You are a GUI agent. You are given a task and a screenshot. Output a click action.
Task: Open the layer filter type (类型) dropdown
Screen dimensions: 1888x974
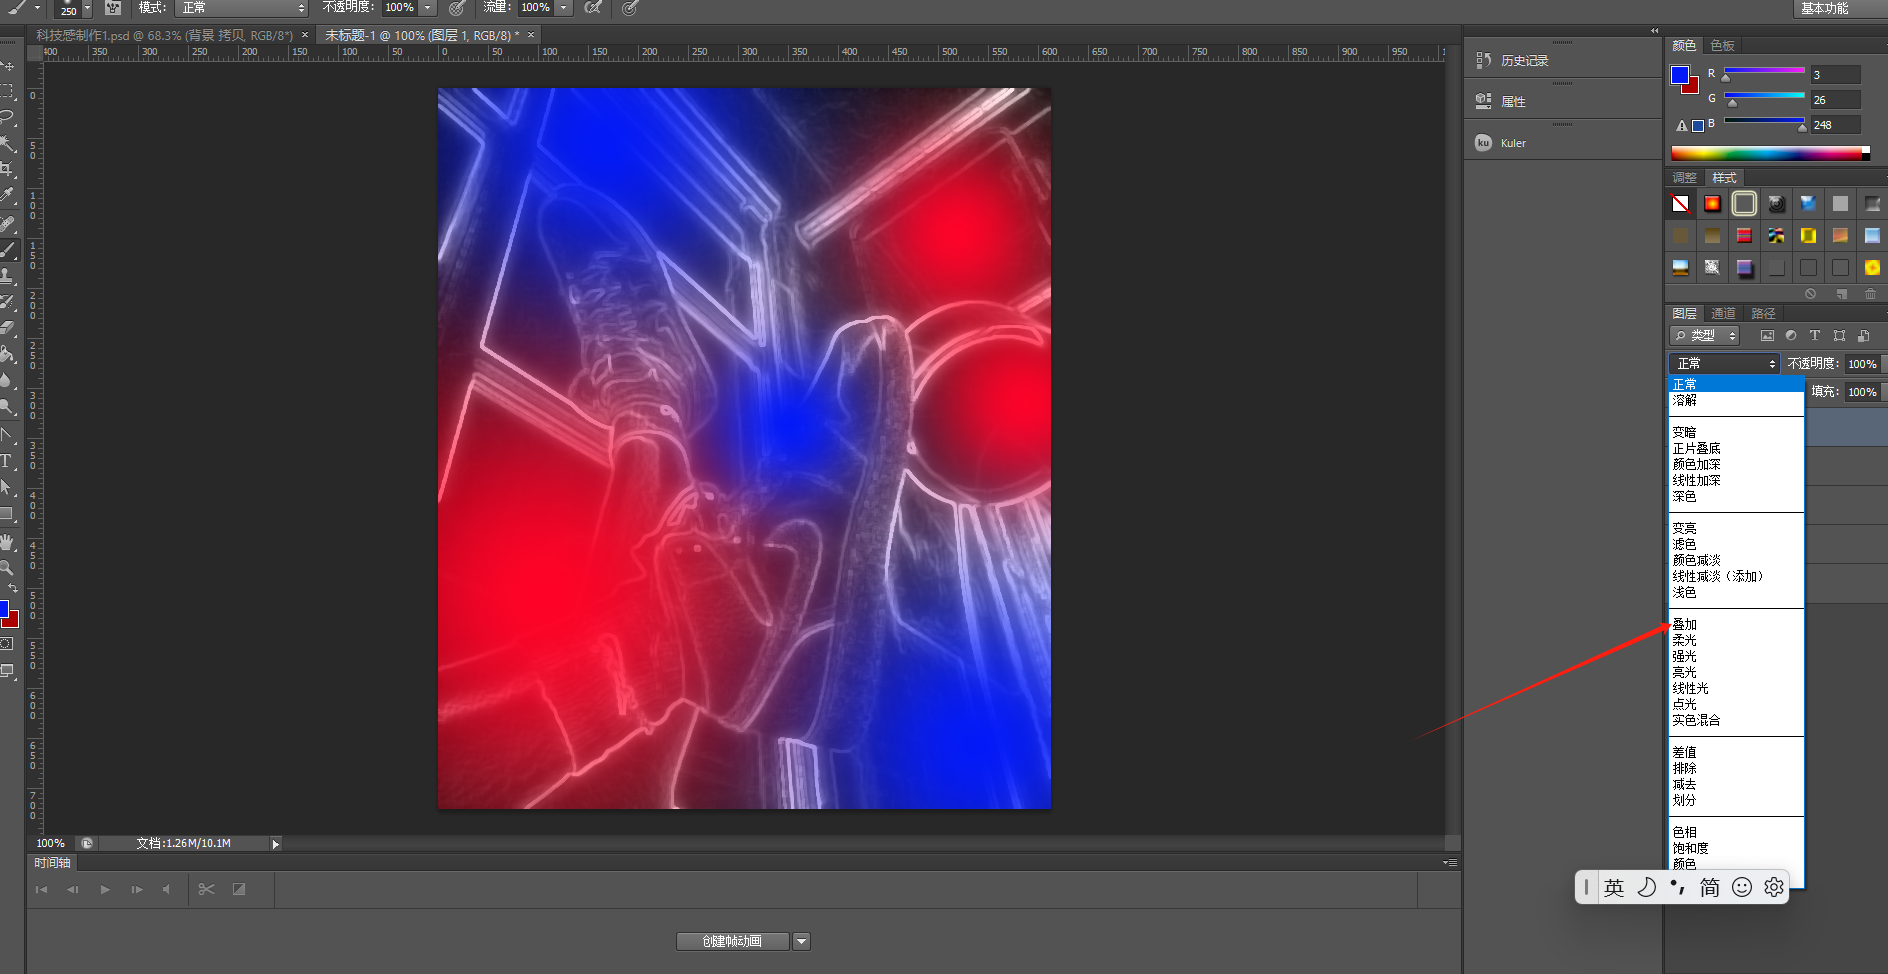pyautogui.click(x=1705, y=336)
